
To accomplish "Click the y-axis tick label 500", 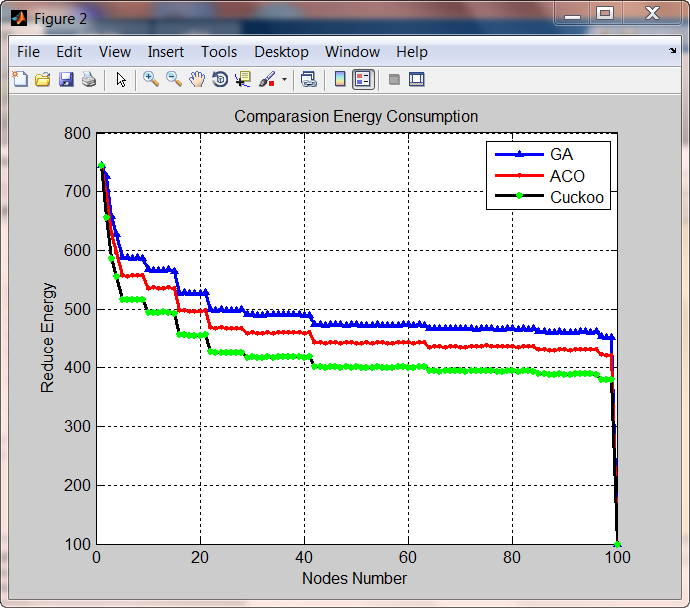I will [x=77, y=309].
